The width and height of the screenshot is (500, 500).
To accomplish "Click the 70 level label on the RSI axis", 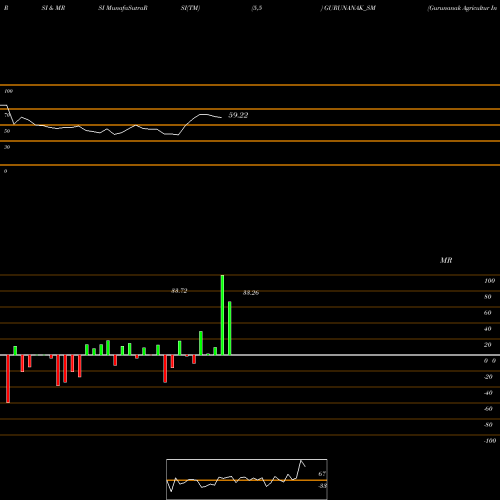I will click(7, 115).
